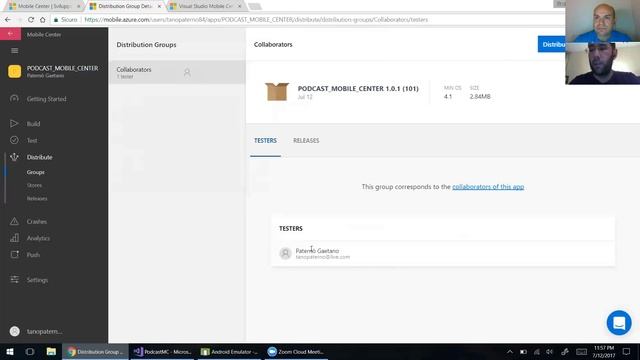Click the Push notification icon
Screen dimensions: 640x360
tap(14, 254)
